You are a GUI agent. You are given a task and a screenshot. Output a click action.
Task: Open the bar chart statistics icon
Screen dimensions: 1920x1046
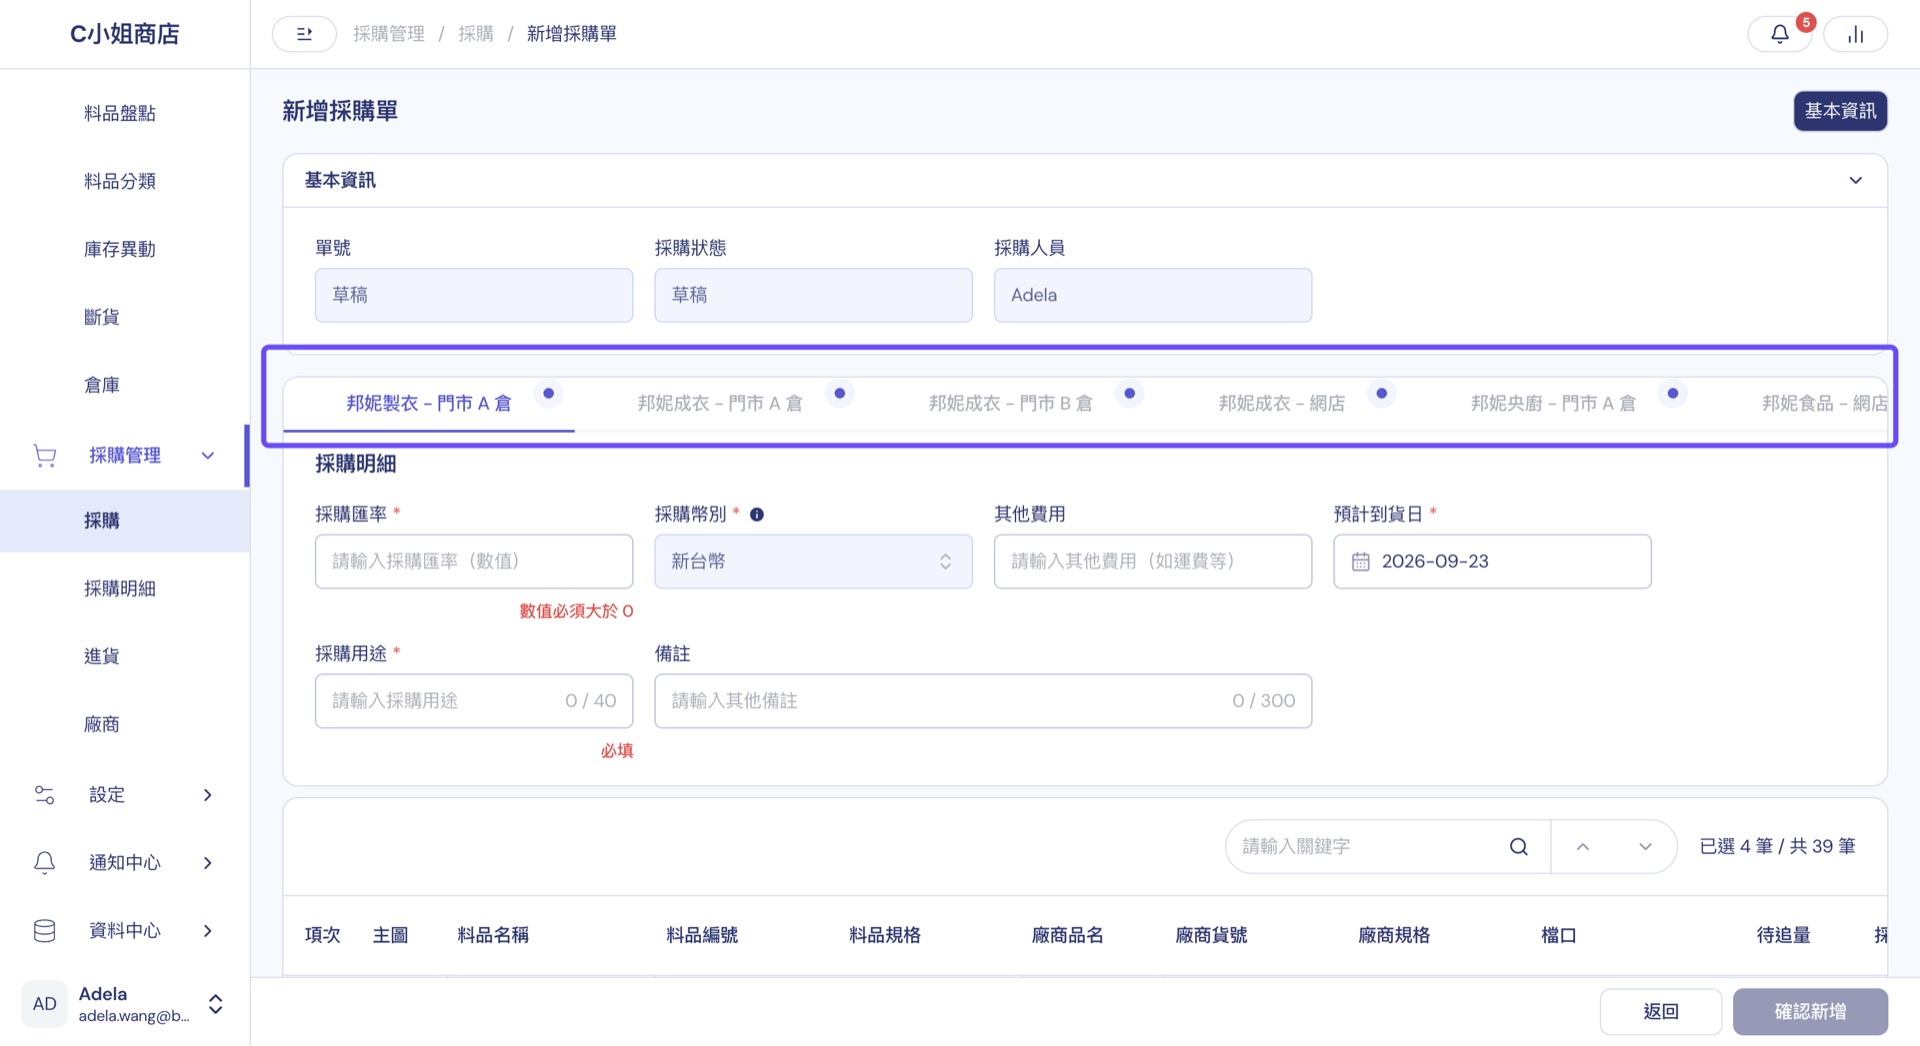click(x=1855, y=34)
